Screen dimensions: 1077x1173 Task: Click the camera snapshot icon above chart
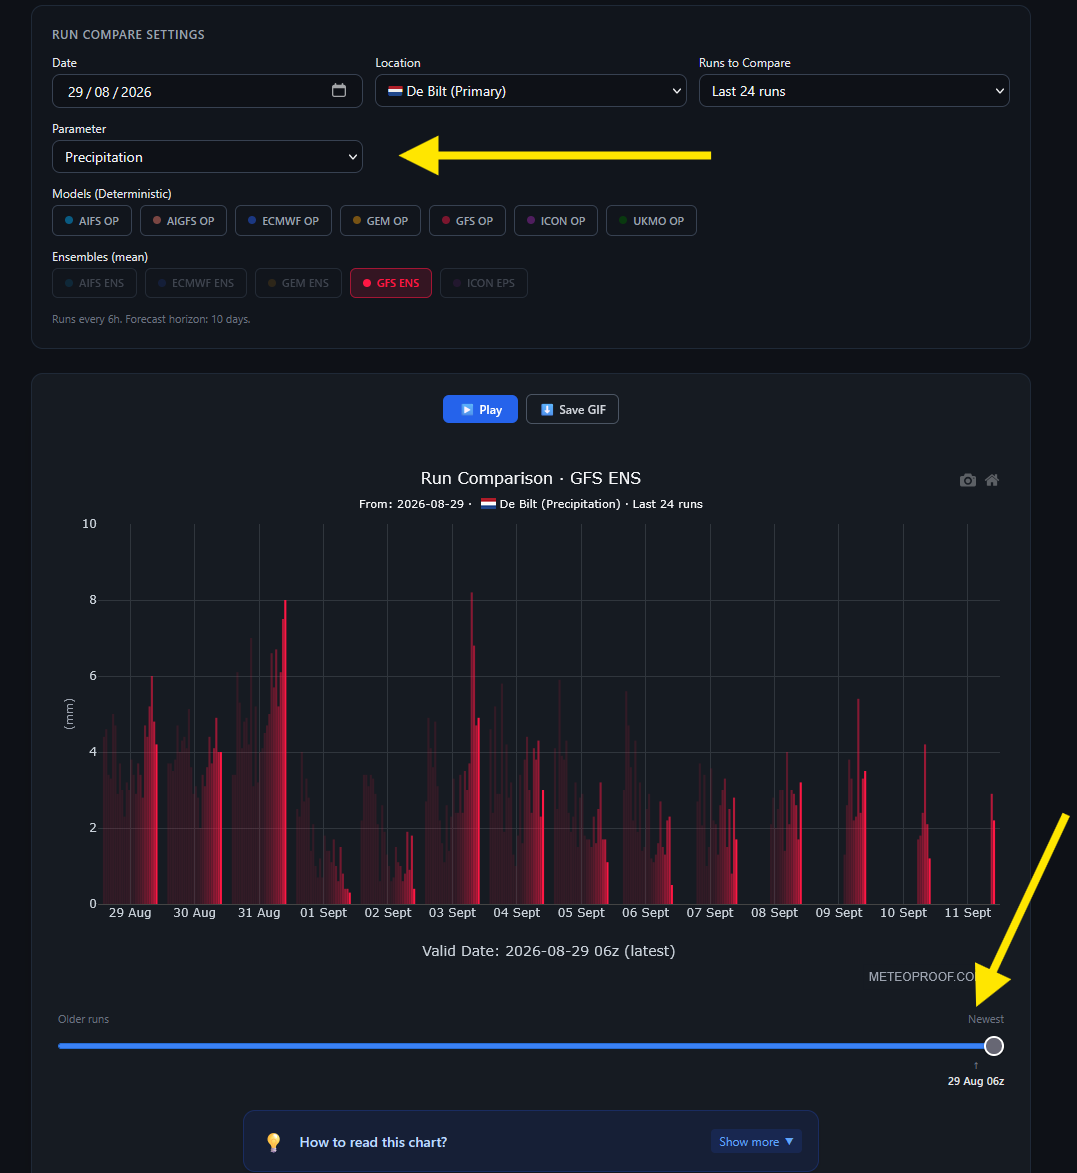coord(968,480)
